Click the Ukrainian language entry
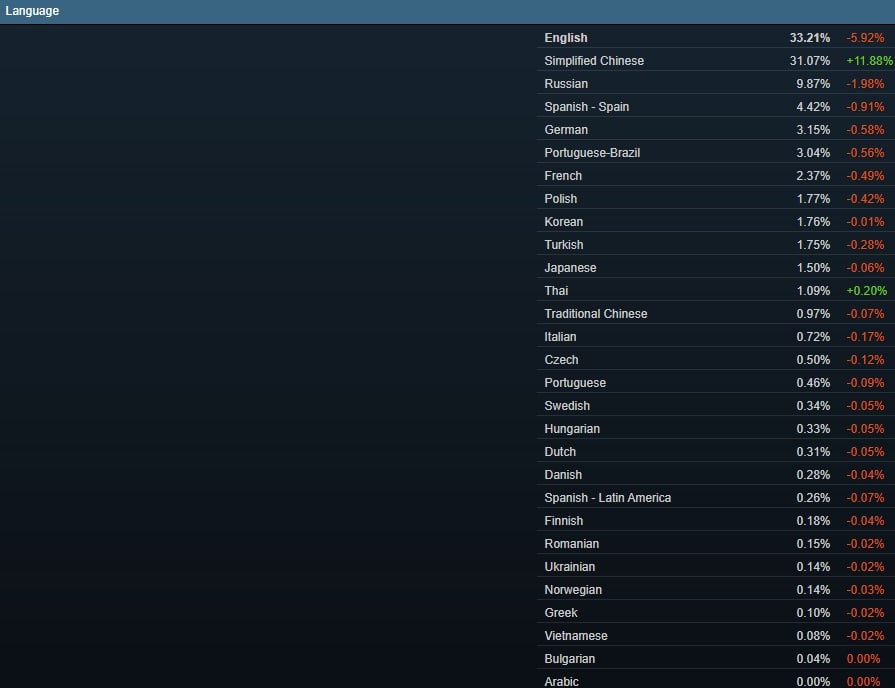The height and width of the screenshot is (688, 895). 716,566
